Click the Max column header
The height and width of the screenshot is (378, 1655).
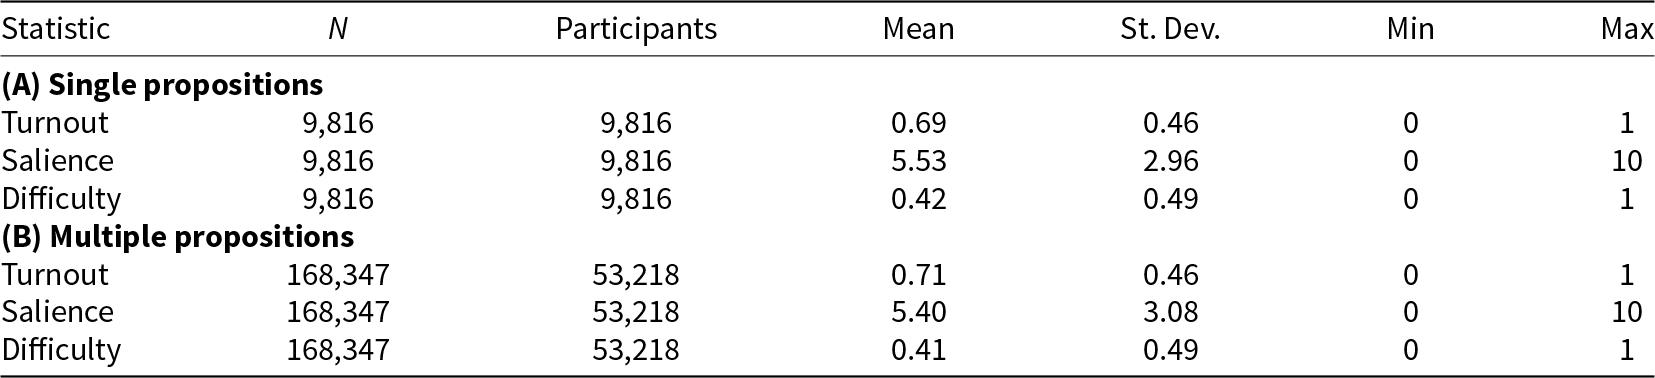1627,29
